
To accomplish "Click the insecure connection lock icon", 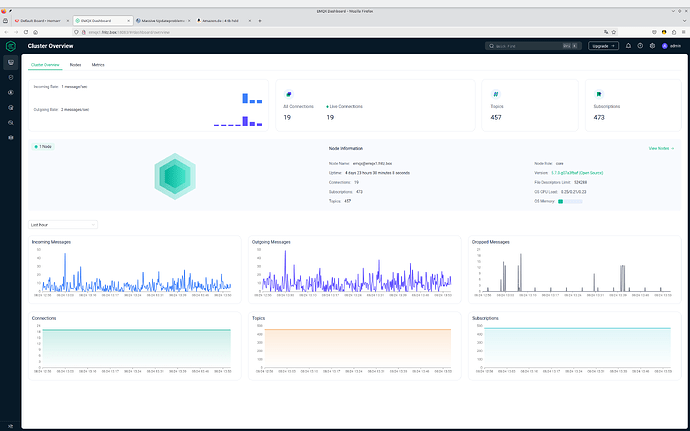I will (83, 32).
